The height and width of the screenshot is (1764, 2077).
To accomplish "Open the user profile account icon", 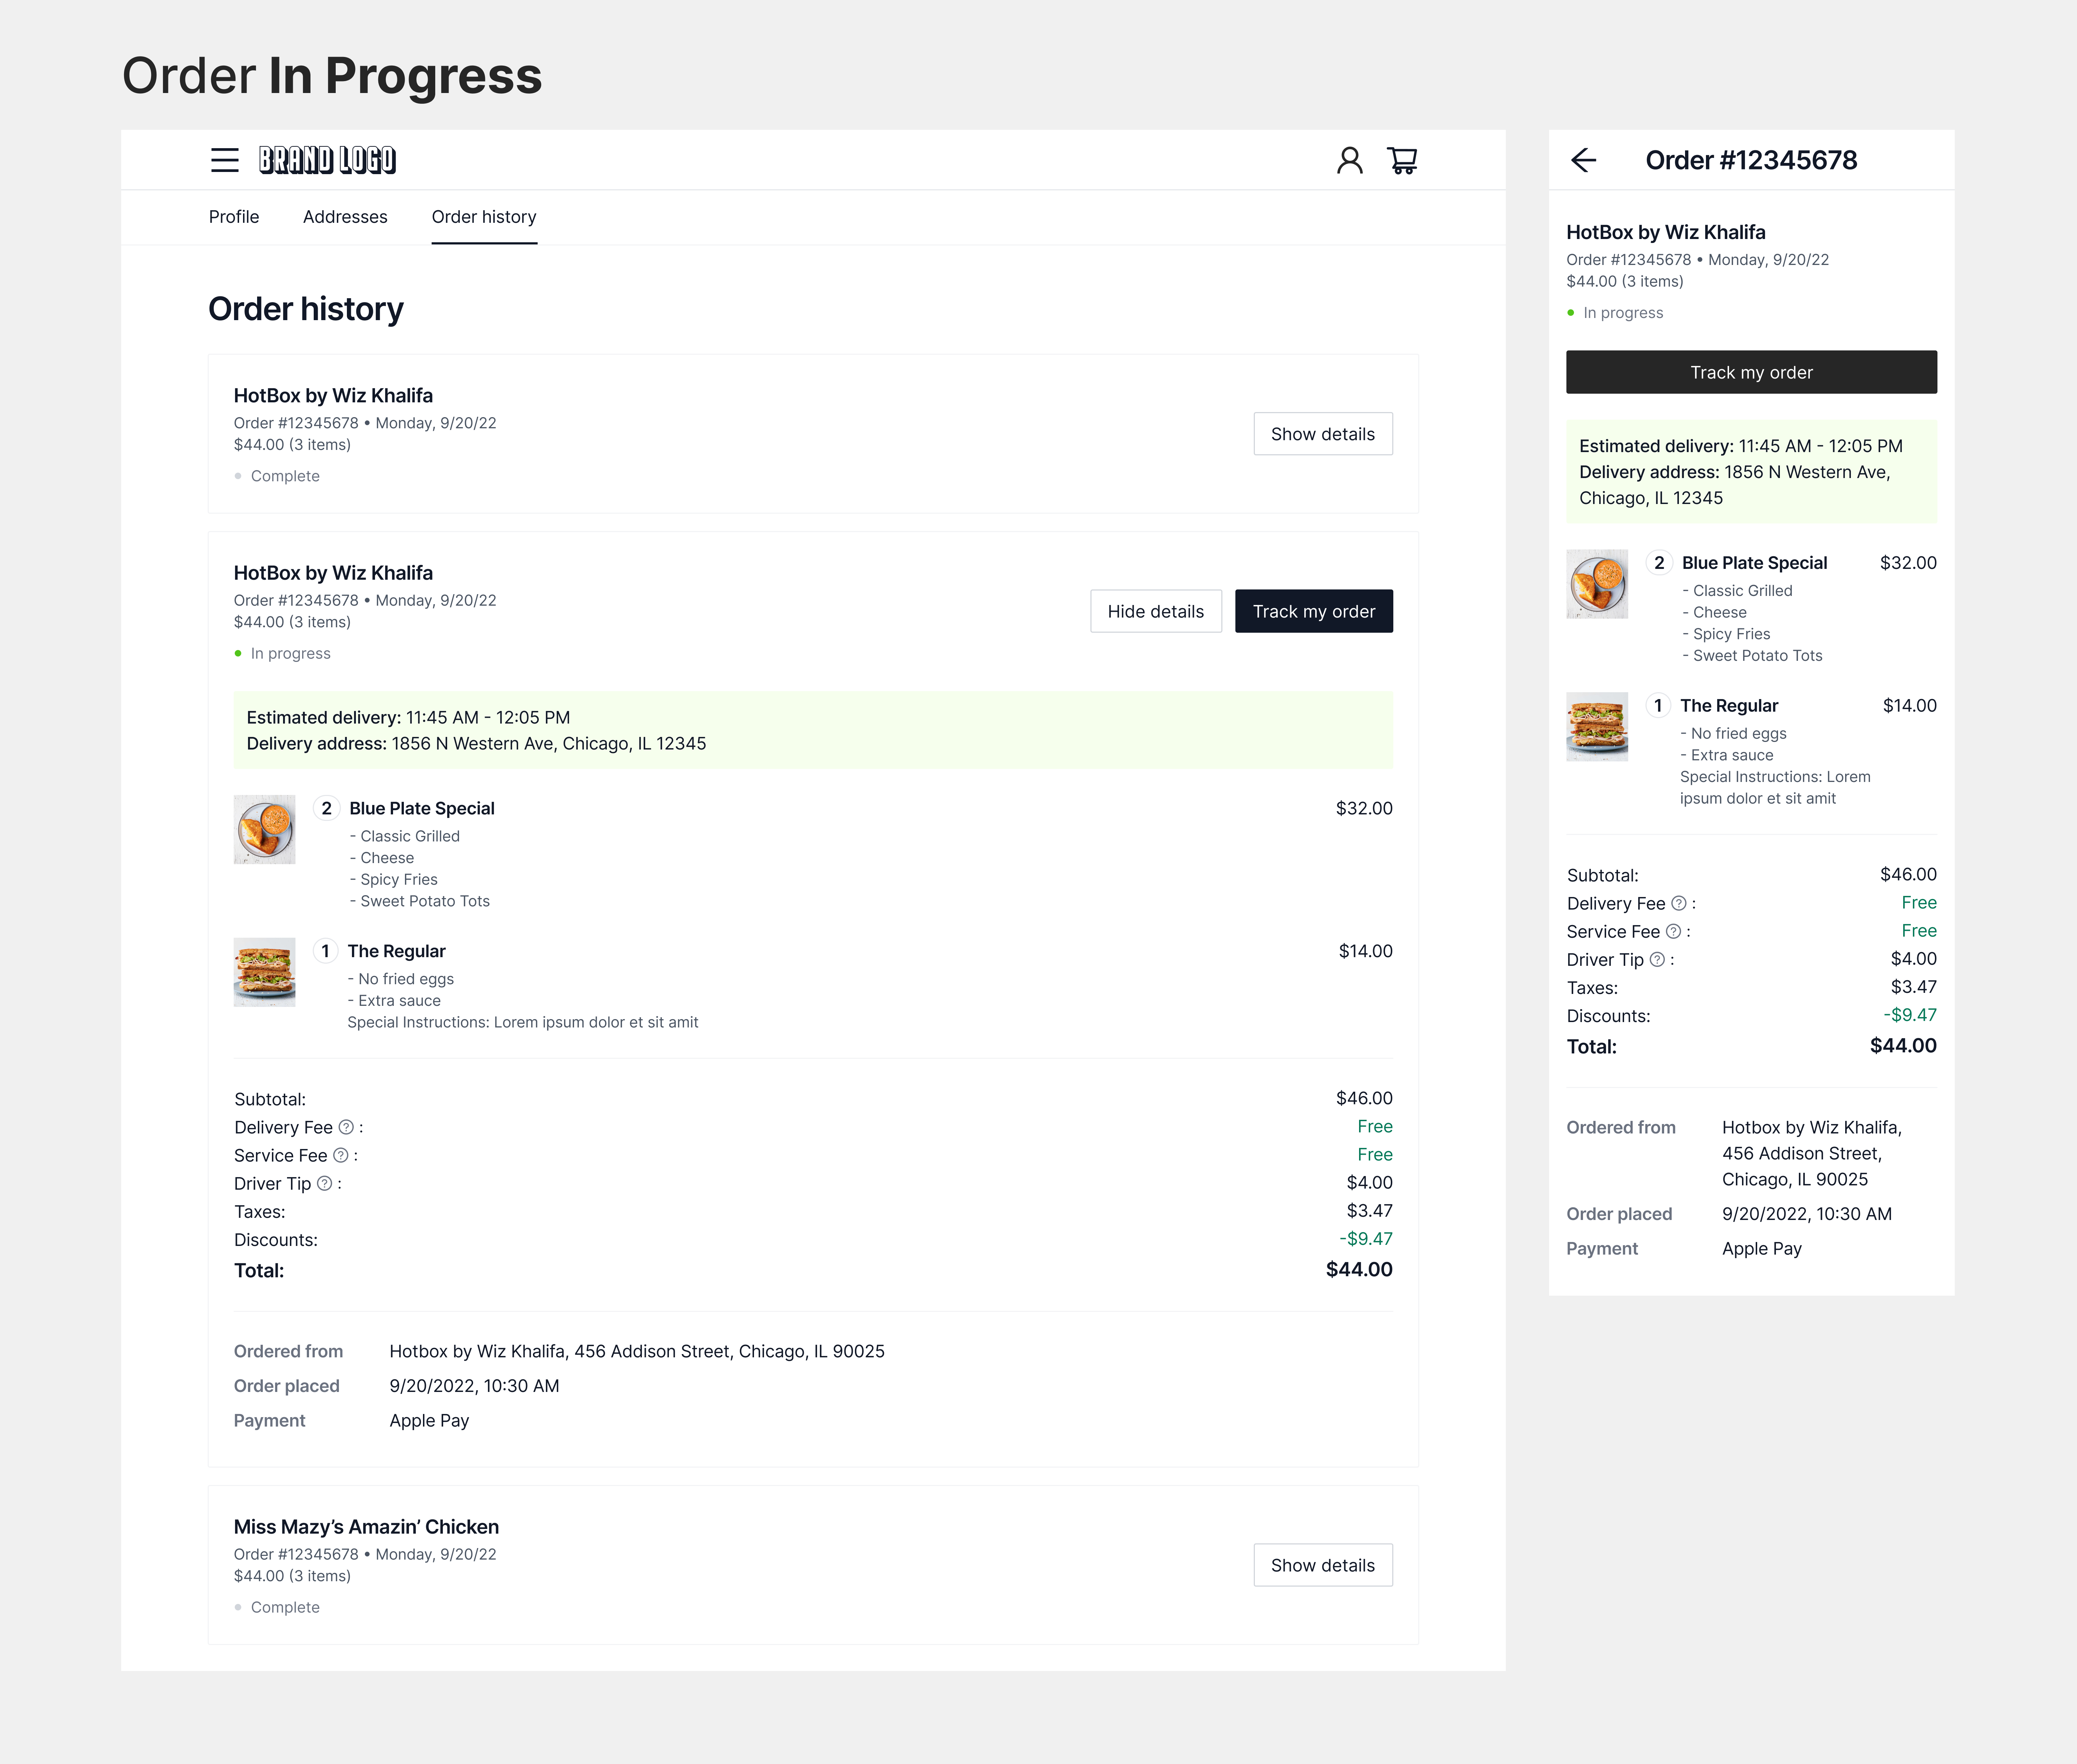I will coord(1350,160).
